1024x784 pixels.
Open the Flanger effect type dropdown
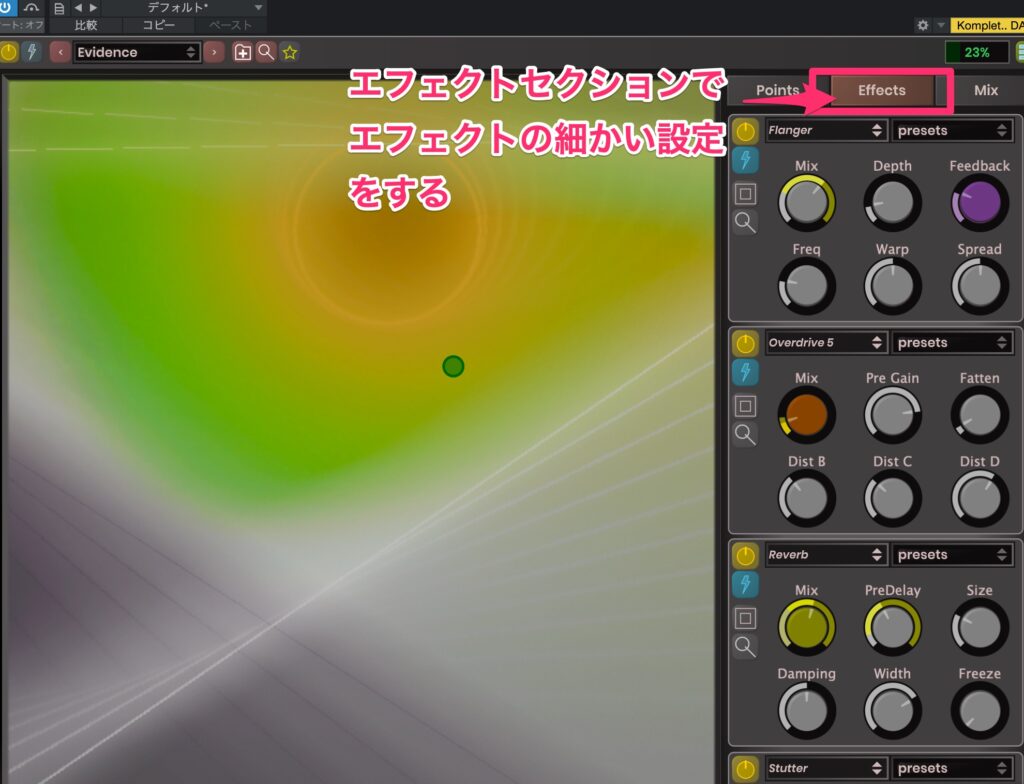point(825,130)
